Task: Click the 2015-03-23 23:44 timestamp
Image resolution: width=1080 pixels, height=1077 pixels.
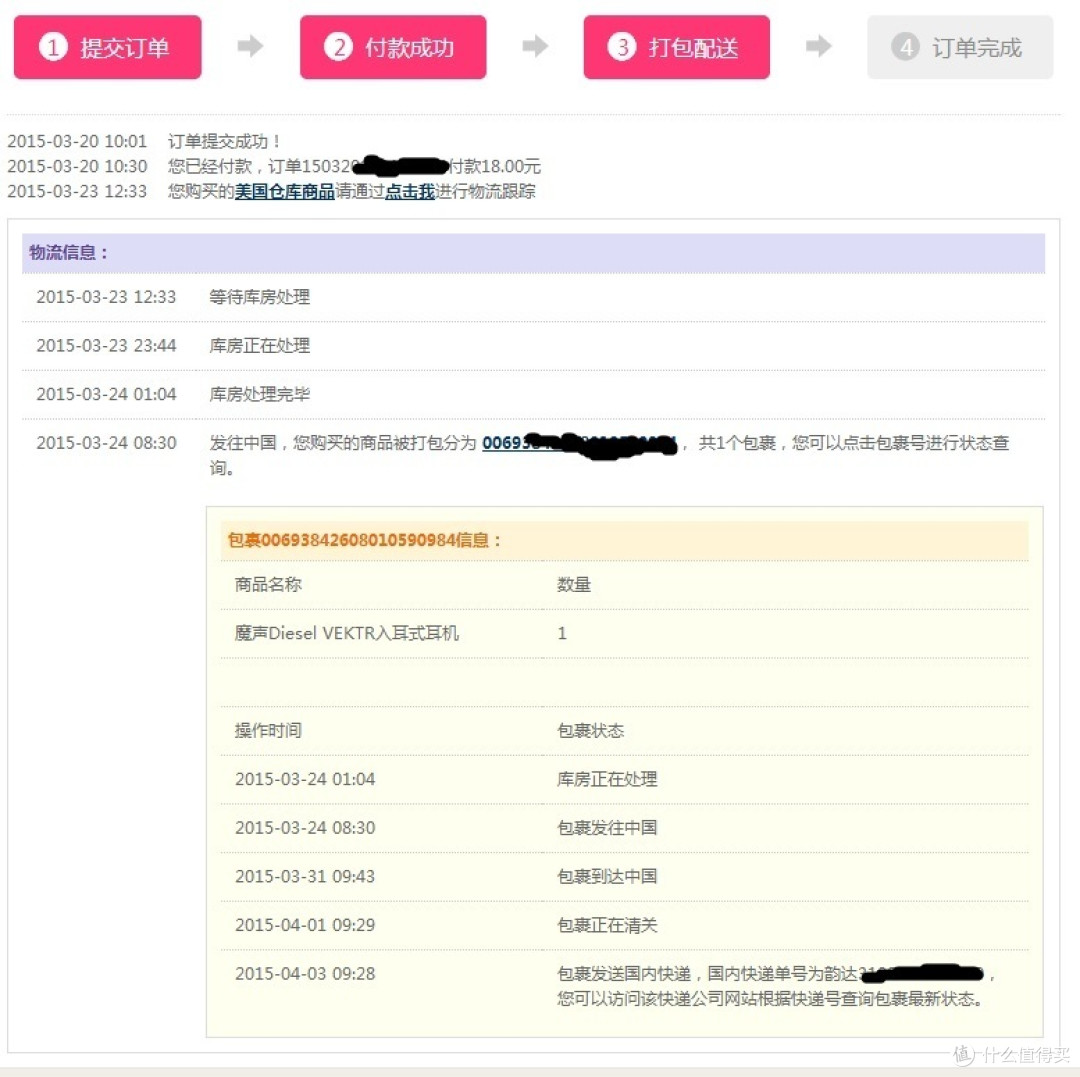Action: coord(106,345)
